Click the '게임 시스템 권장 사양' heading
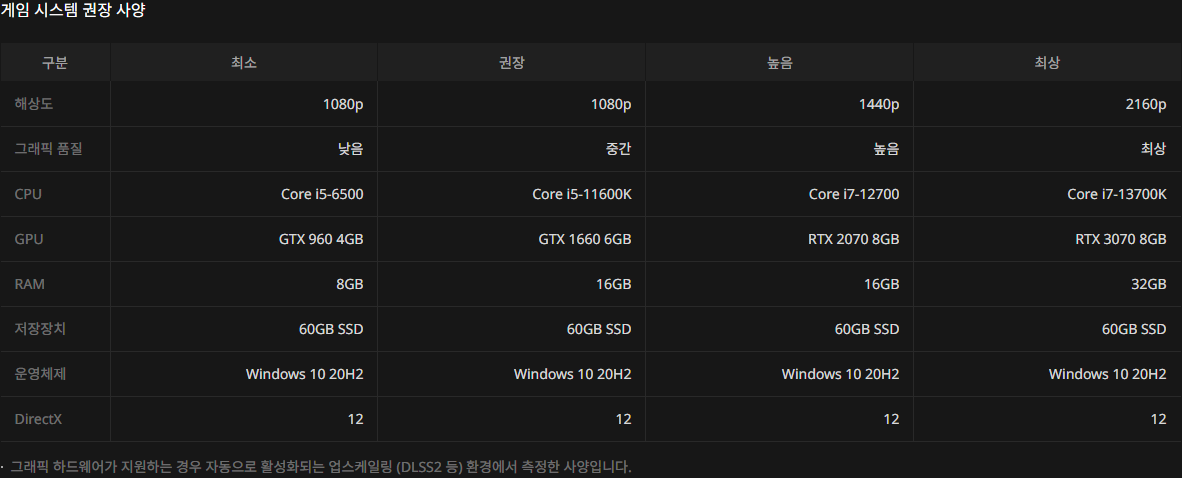The height and width of the screenshot is (480, 1182). coord(73,11)
